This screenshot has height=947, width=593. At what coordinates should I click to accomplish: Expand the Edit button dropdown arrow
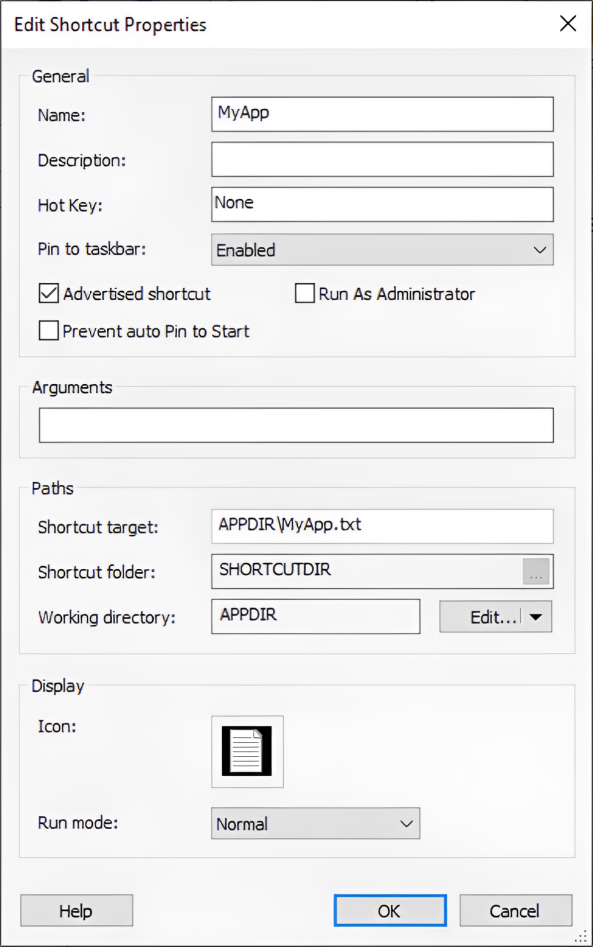pyautogui.click(x=536, y=617)
